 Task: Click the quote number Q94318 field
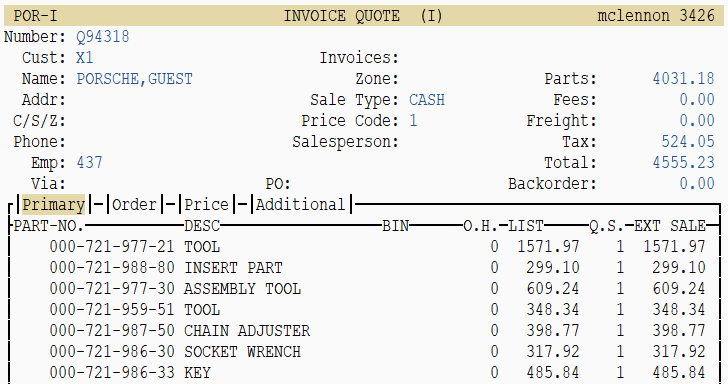point(103,37)
